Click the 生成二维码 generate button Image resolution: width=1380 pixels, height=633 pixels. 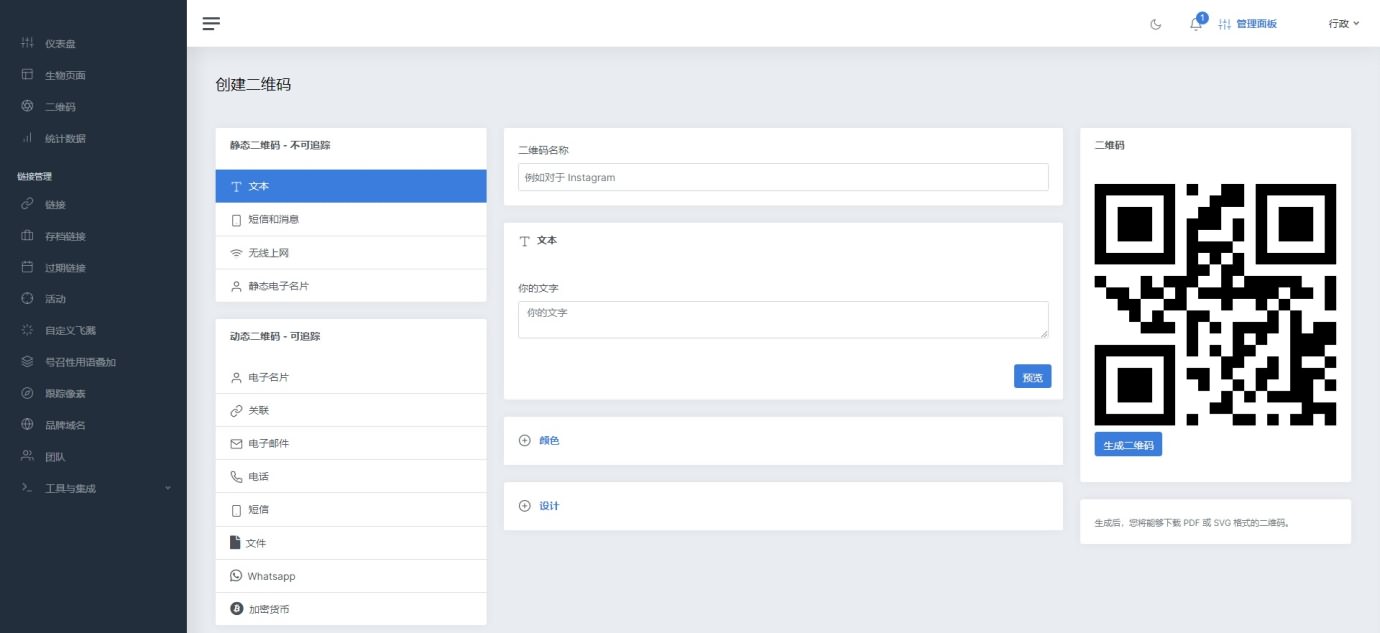coord(1128,445)
